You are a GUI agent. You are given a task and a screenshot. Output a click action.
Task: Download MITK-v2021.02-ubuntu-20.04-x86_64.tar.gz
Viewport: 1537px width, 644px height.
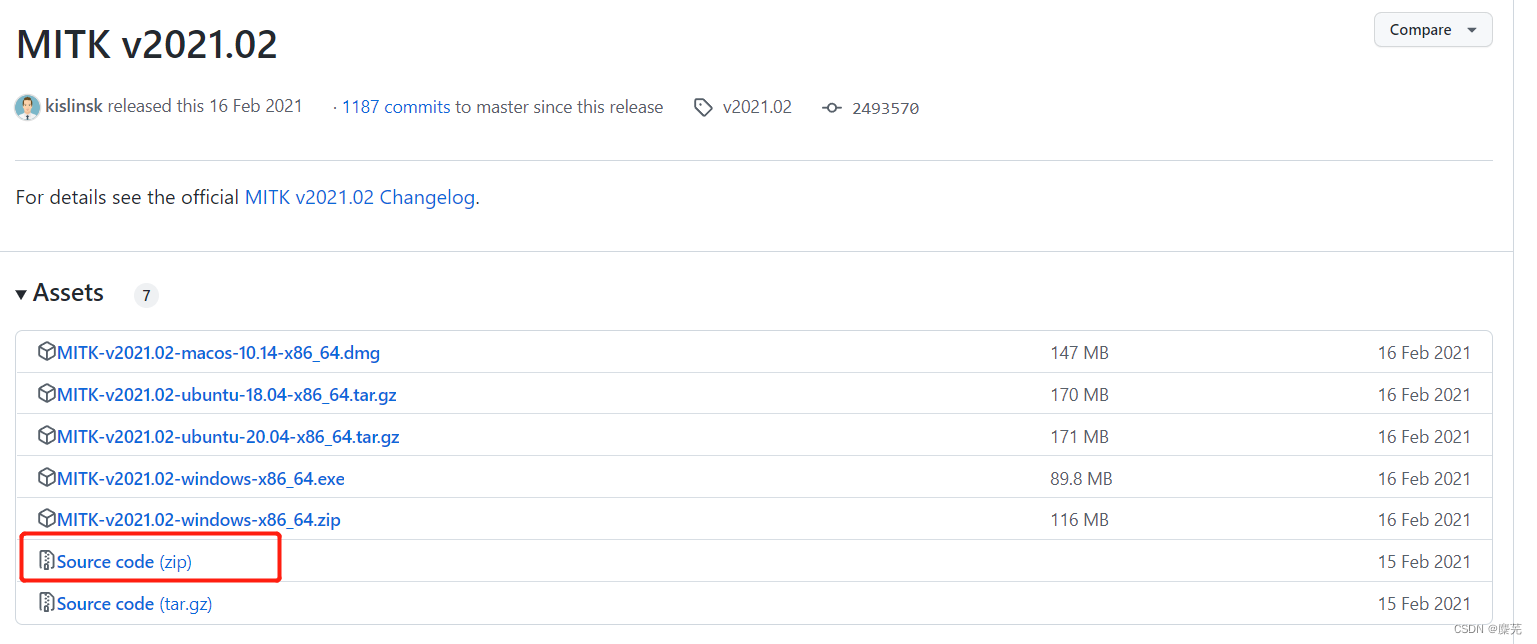tap(228, 437)
